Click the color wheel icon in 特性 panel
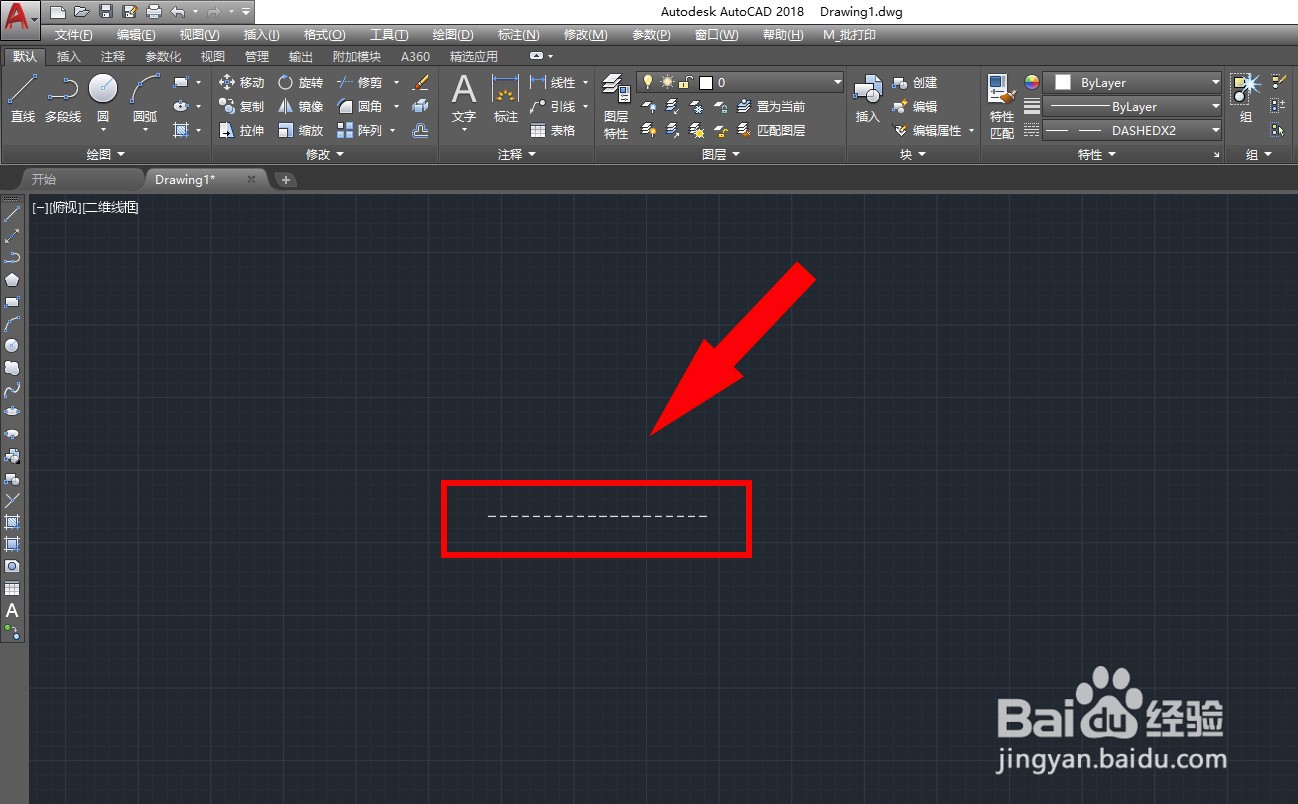Image resolution: width=1298 pixels, height=804 pixels. (x=1032, y=83)
